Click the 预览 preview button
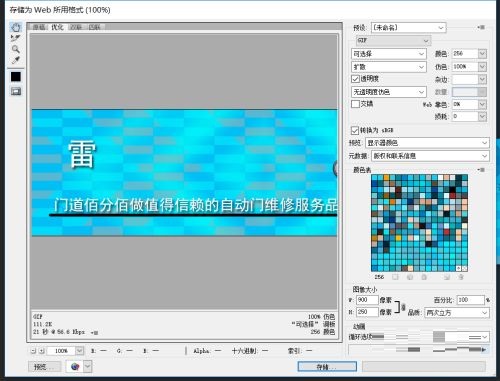 click(44, 367)
